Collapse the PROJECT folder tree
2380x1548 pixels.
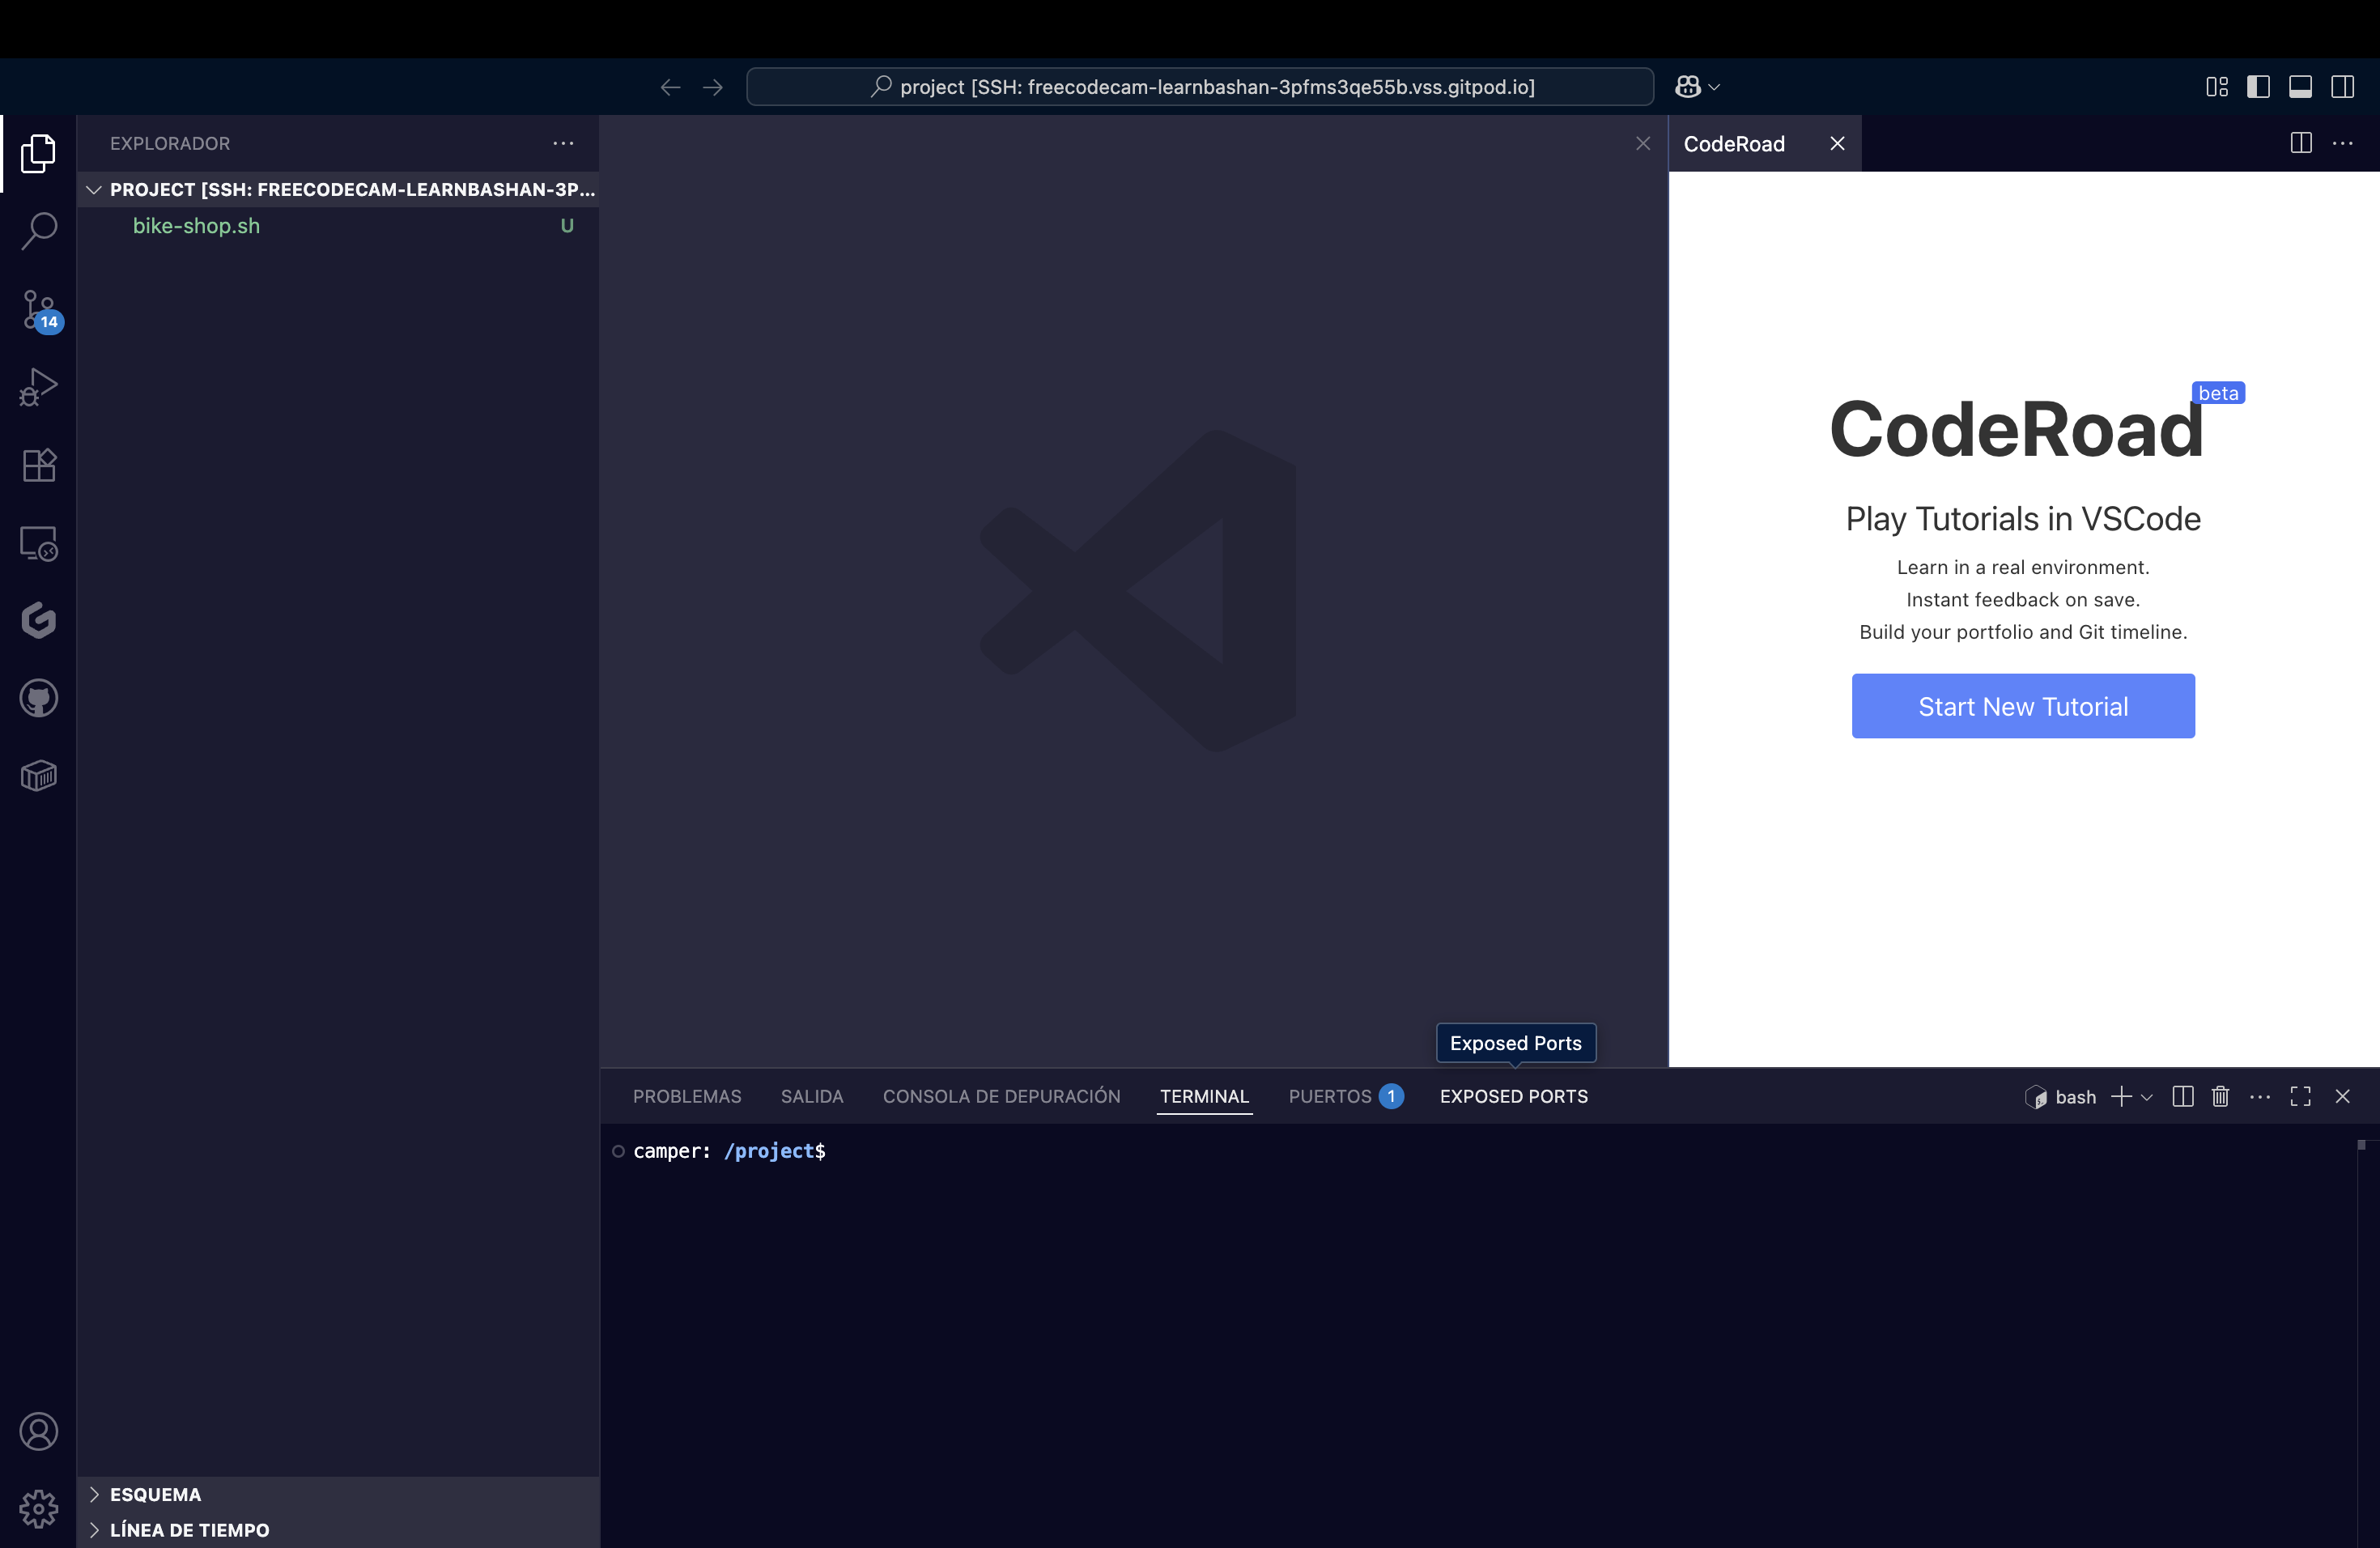(94, 189)
